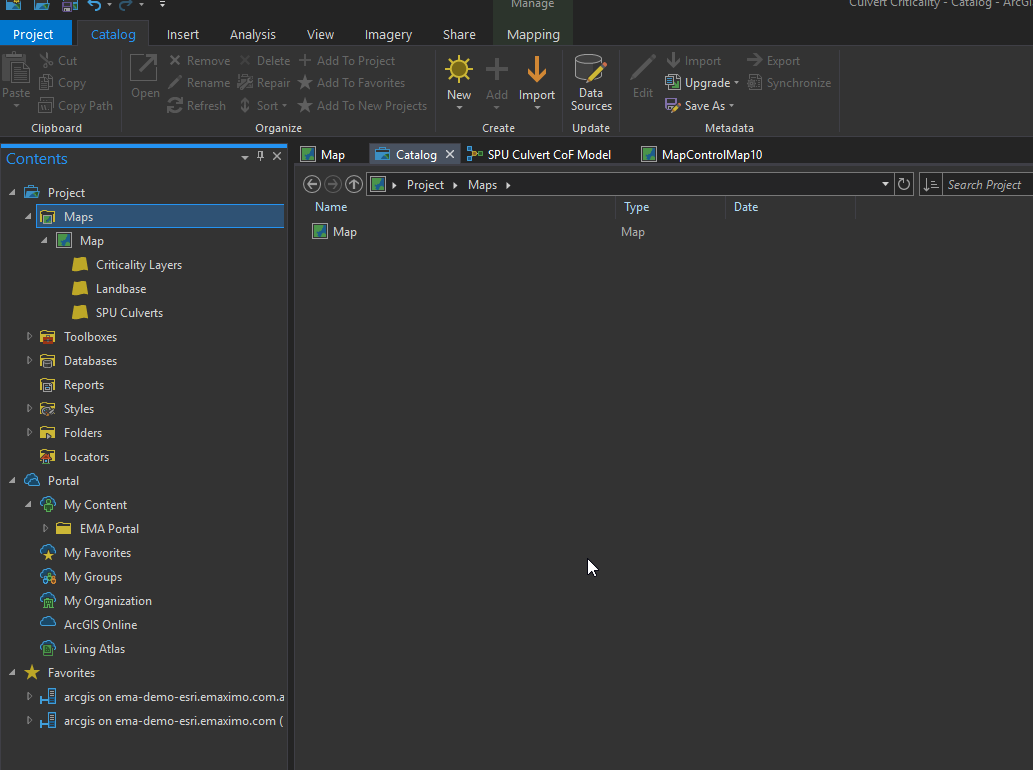Select the Databases node

tap(90, 361)
